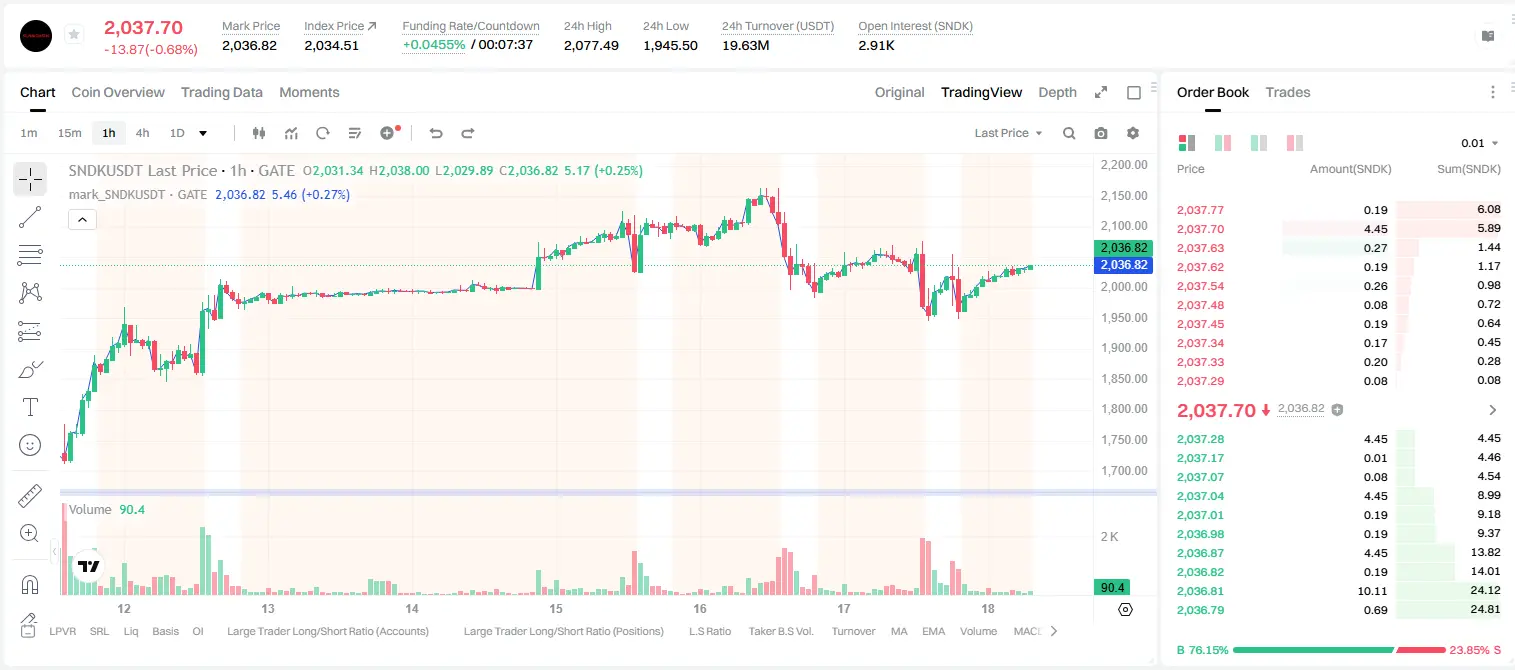Open the Coin Overview tab
The image size is (1515, 670).
118,92
